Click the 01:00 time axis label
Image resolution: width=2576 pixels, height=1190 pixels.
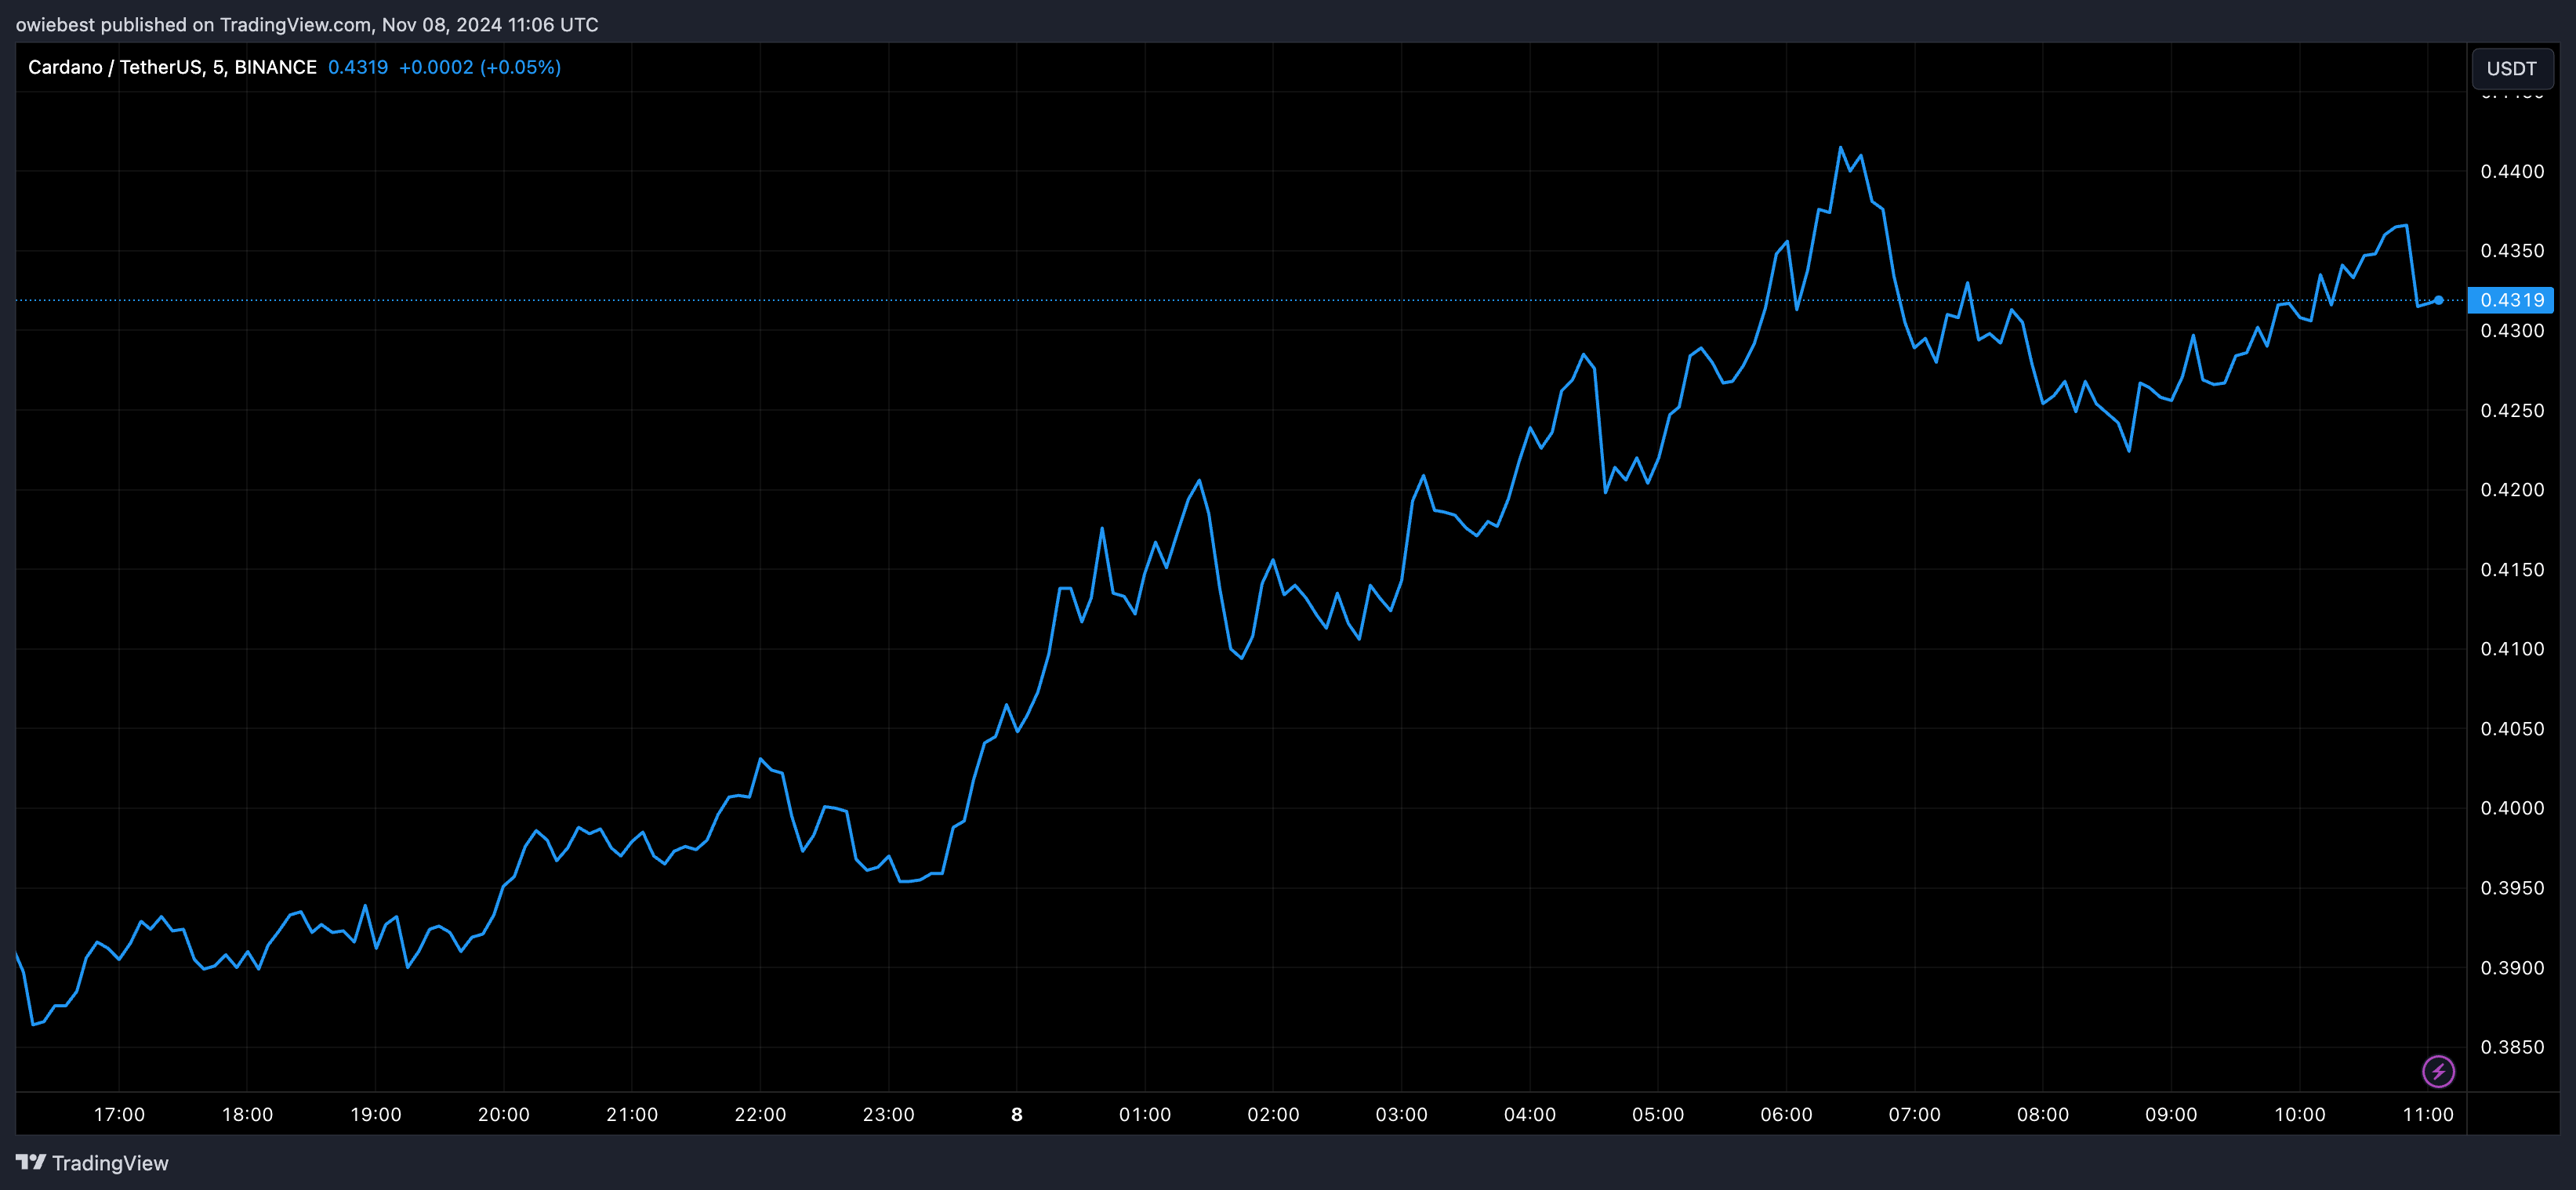point(1145,1114)
